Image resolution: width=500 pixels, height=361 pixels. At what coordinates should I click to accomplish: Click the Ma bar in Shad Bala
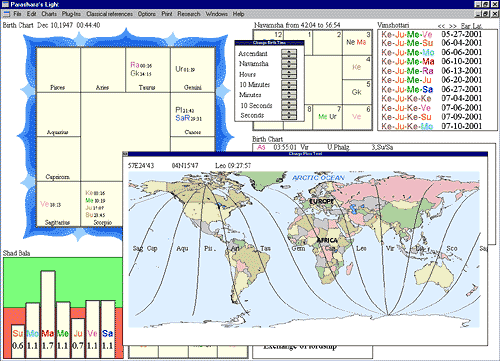tap(48, 315)
